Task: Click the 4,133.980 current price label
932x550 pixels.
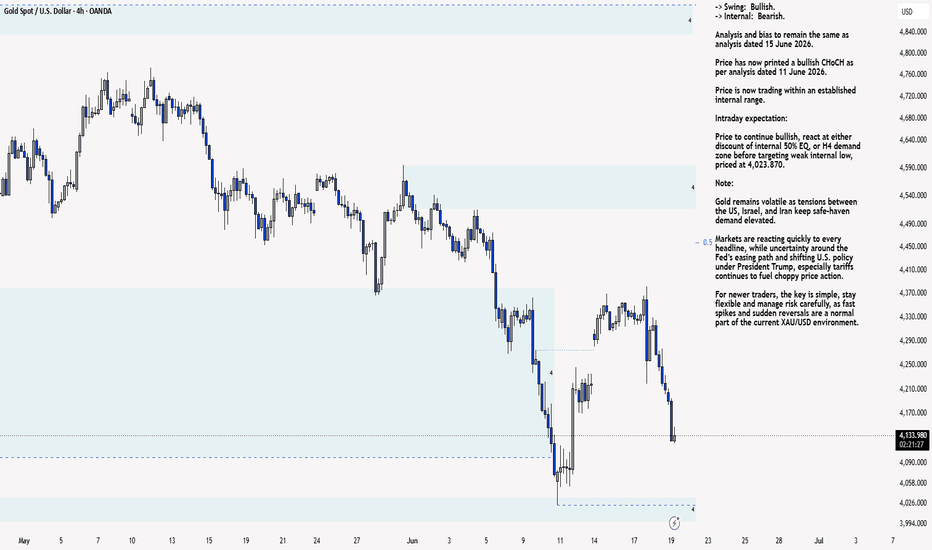Action: [912, 435]
